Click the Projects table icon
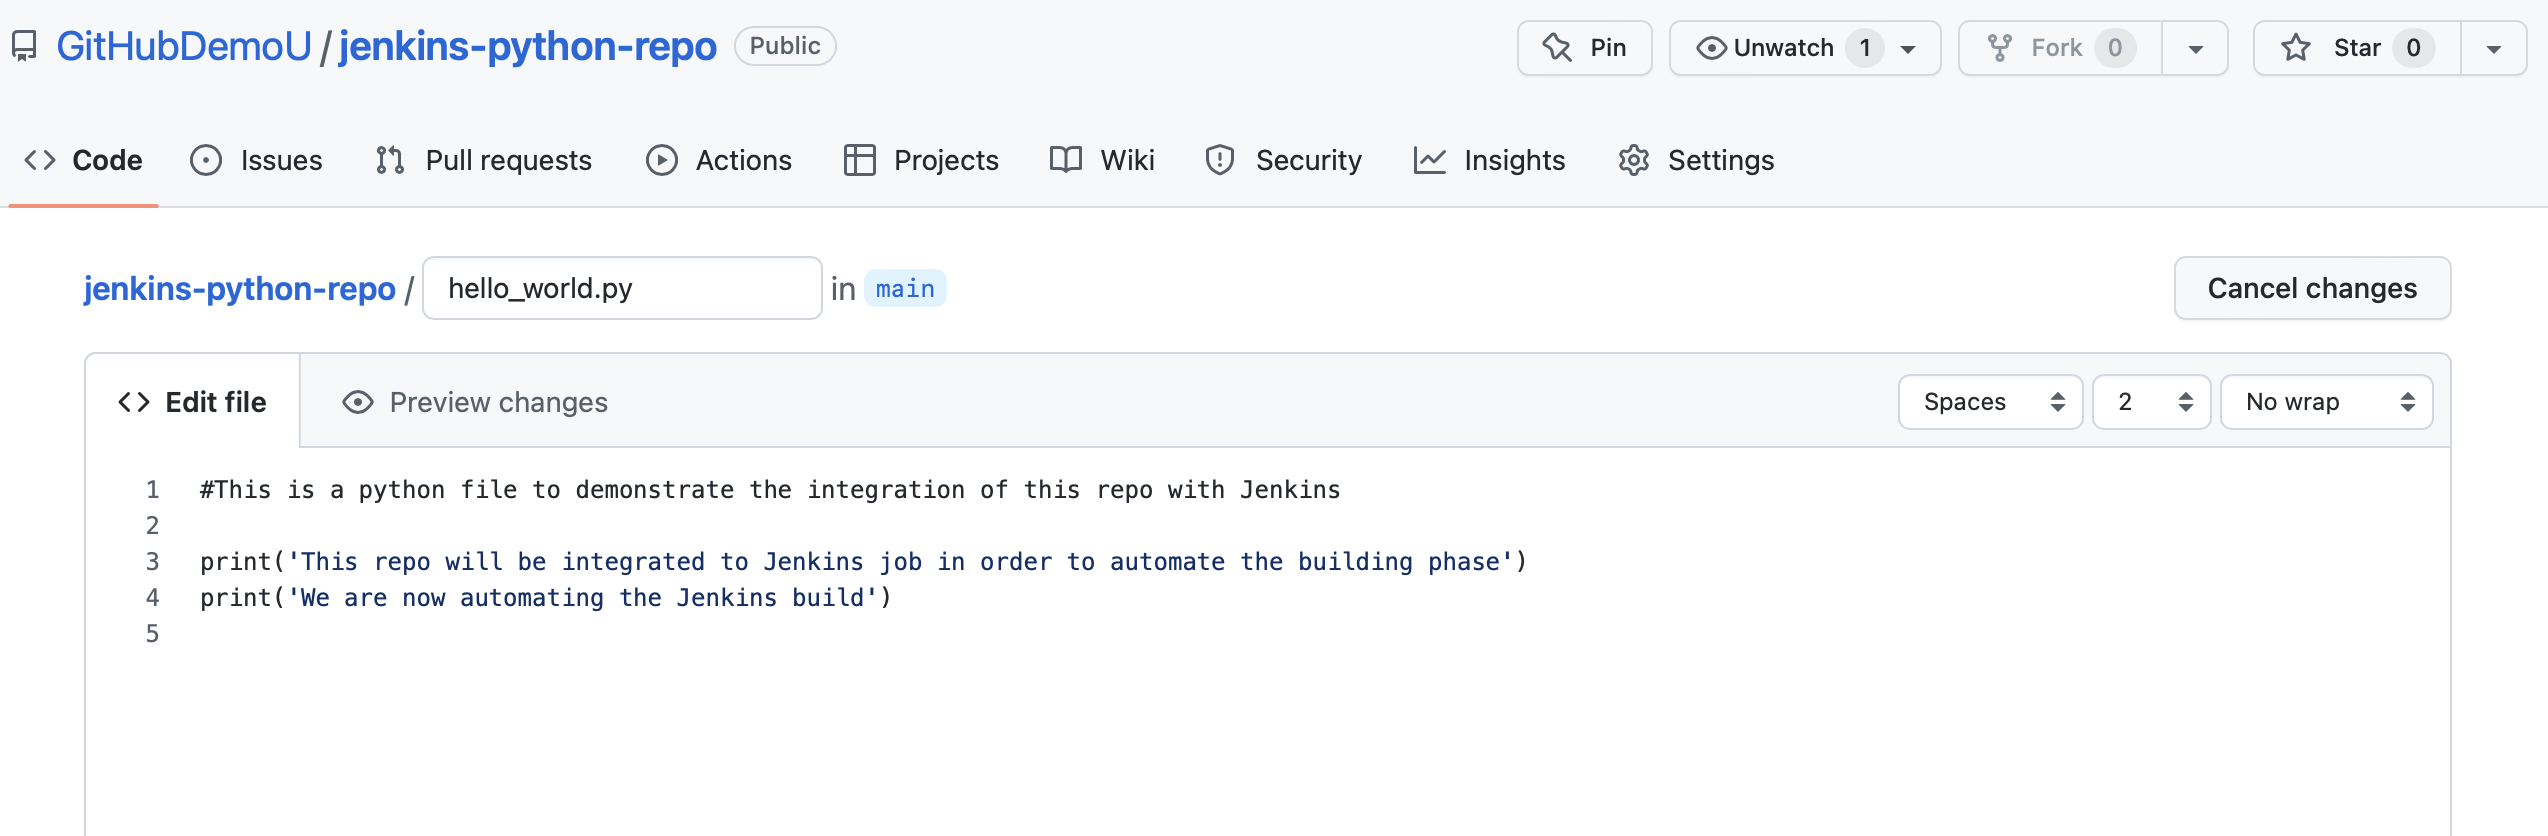This screenshot has width=2548, height=836. coord(860,160)
